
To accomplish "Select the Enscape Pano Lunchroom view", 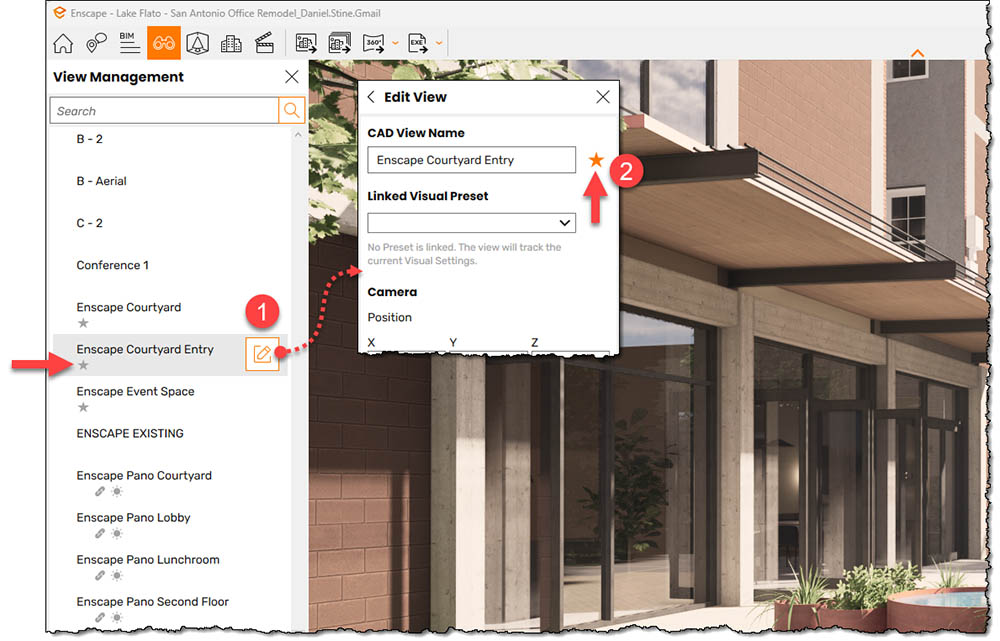I will 148,560.
